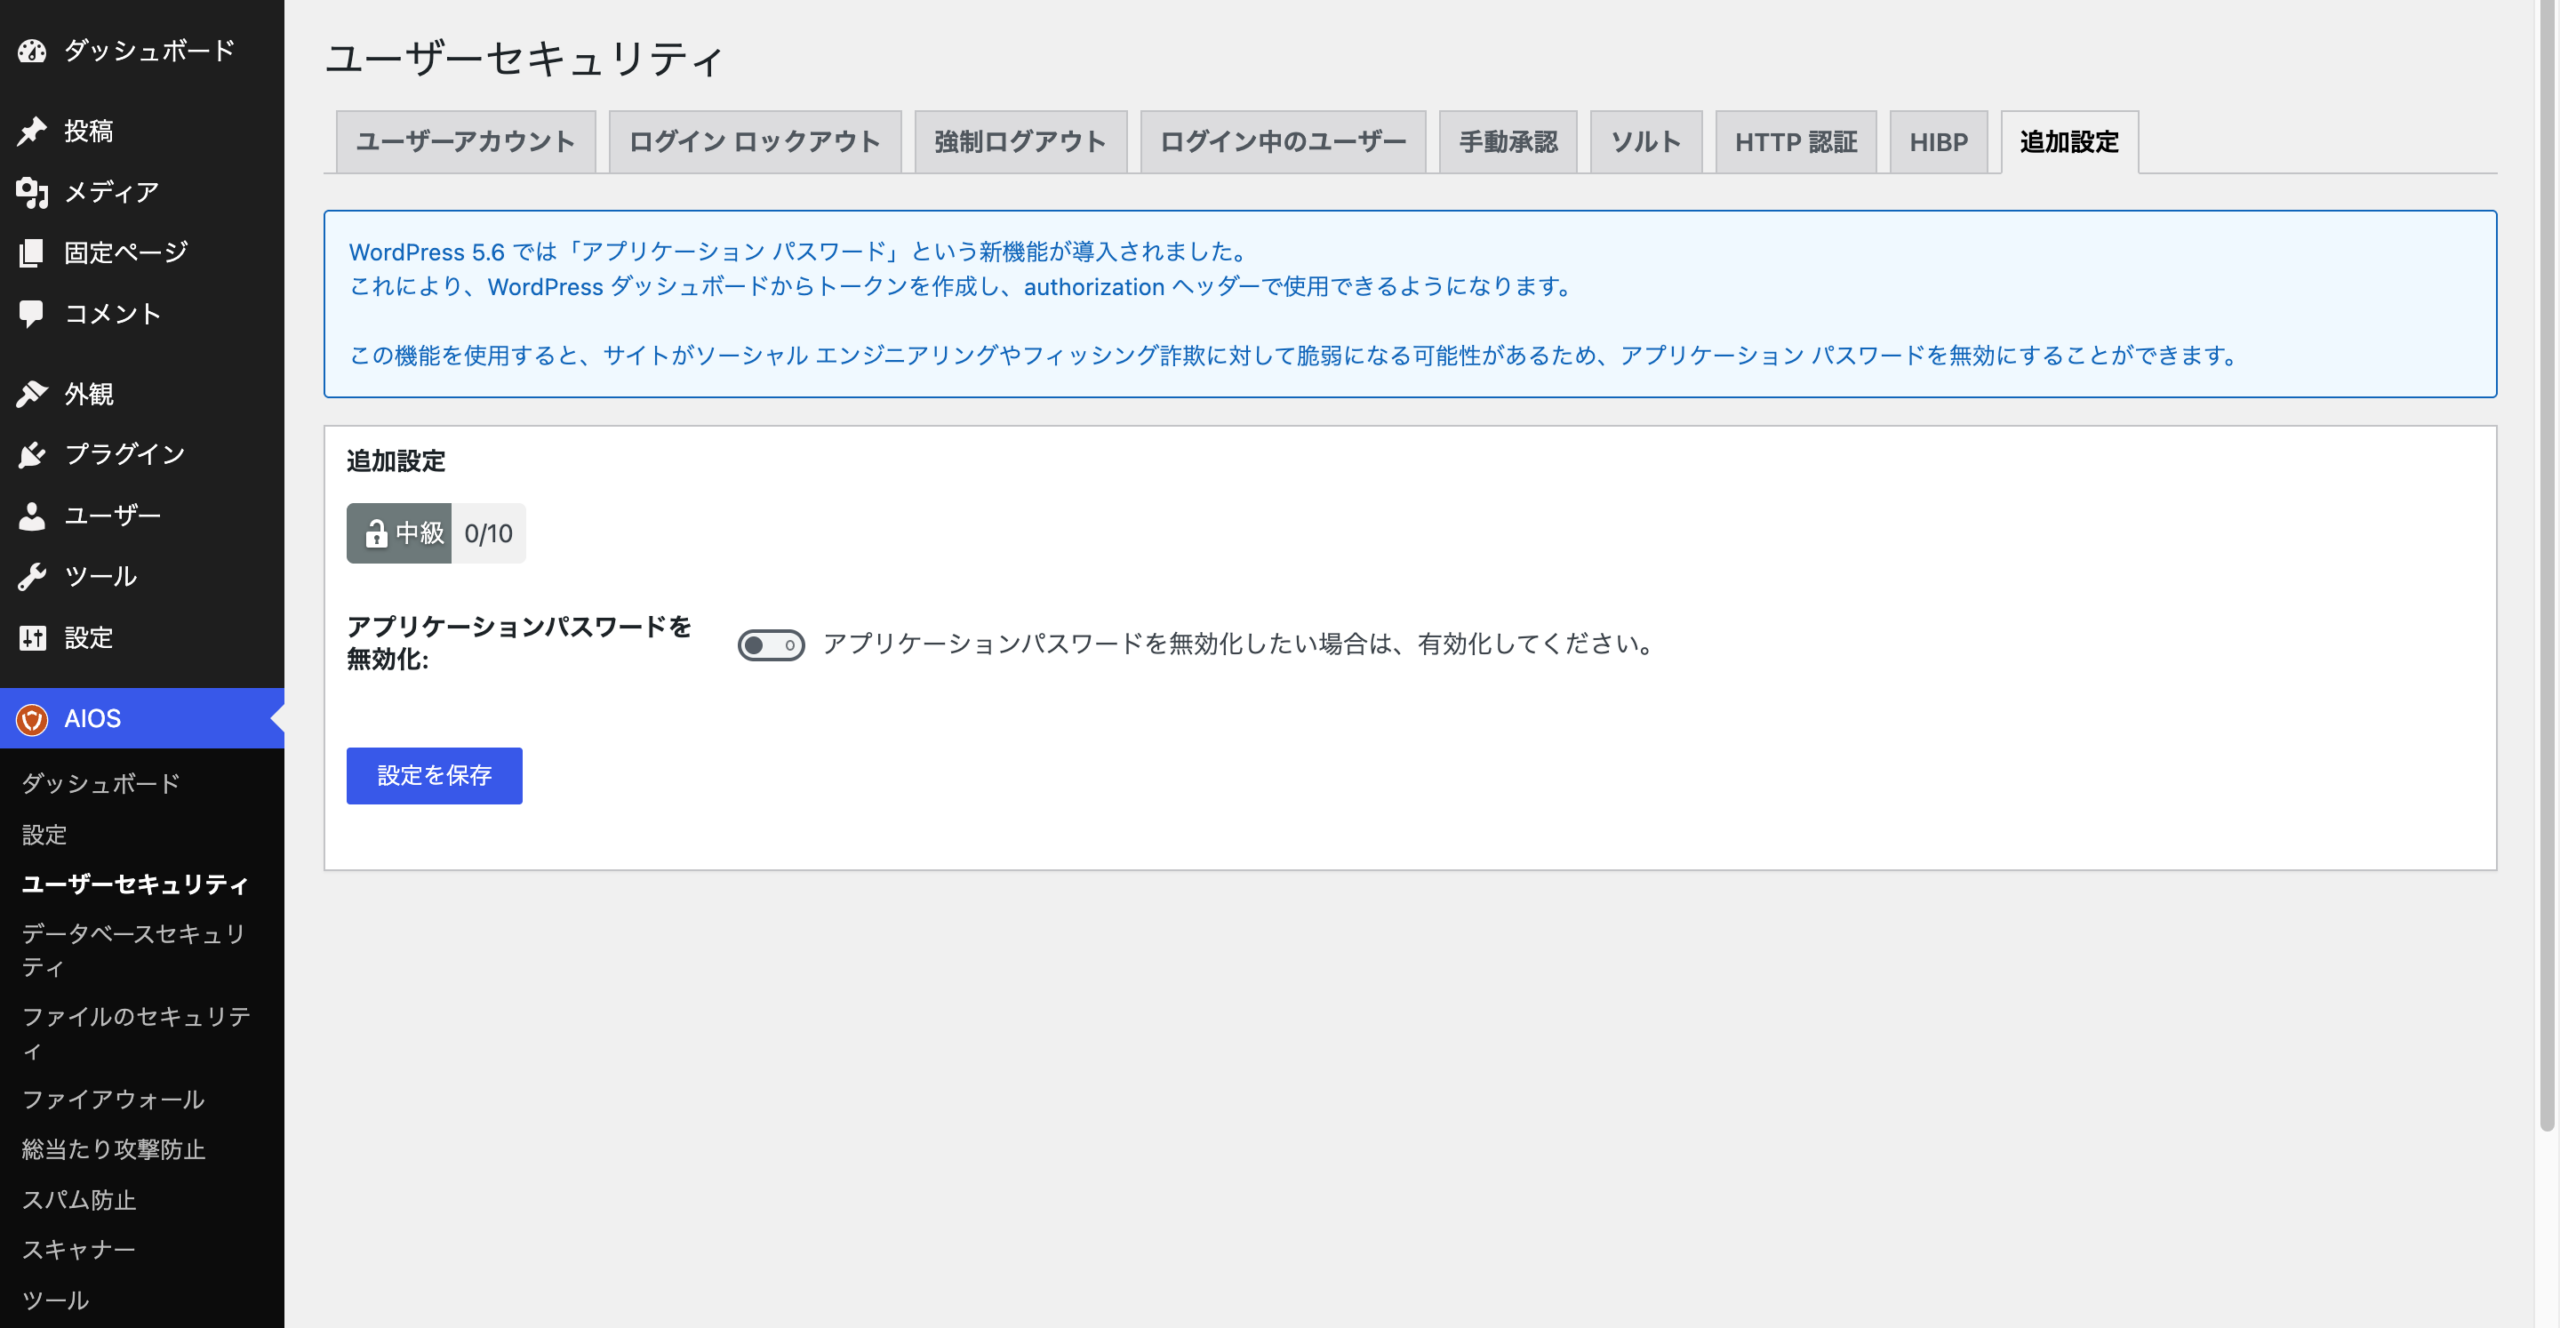Screen dimensions: 2560x1328
Task: Click the アプリケーションパスワードを無効化 label
Action: coord(519,643)
